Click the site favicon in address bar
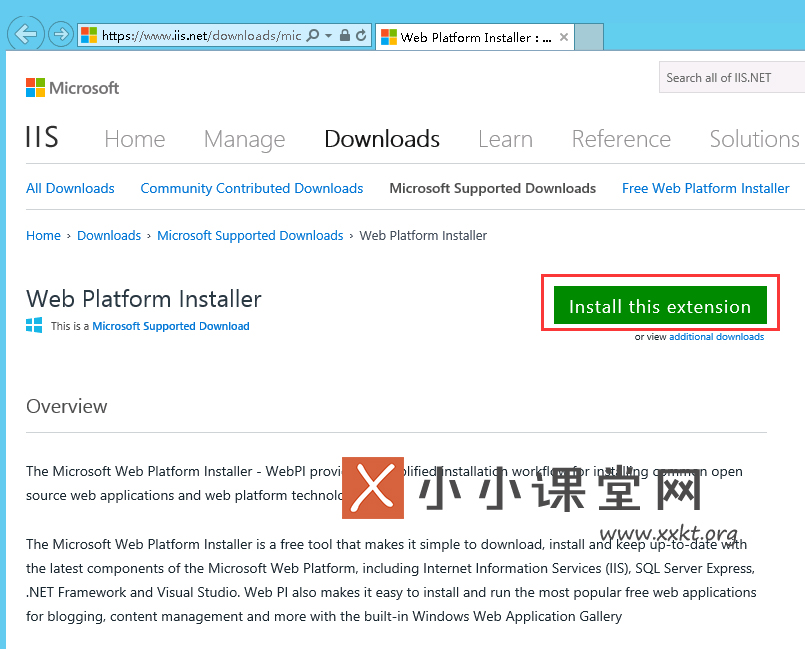Image resolution: width=805 pixels, height=649 pixels. click(89, 35)
